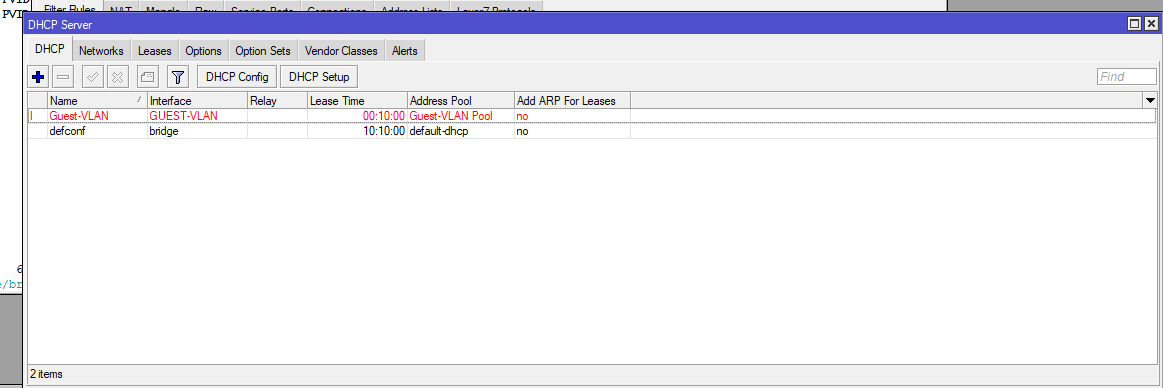Sort by the Relay column header

pyautogui.click(x=277, y=101)
